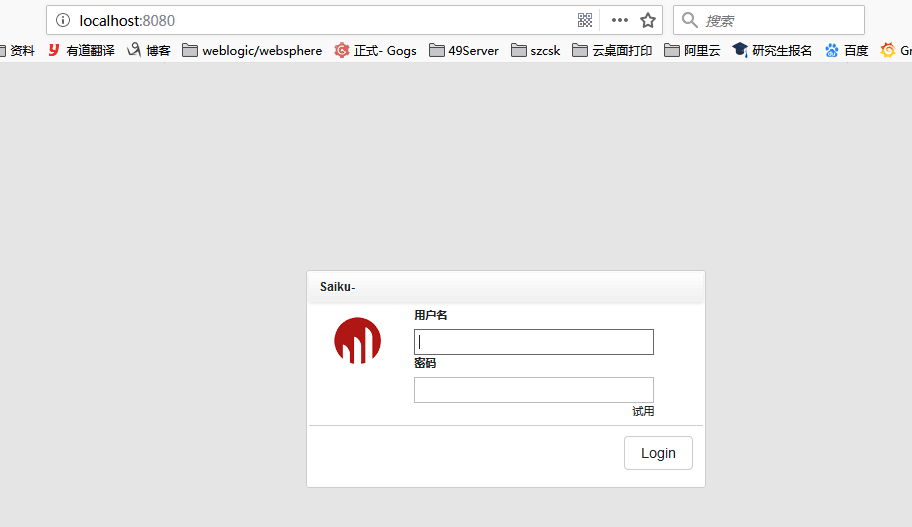The width and height of the screenshot is (912, 527).
Task: Click the Saiku red logo
Action: coord(357,341)
